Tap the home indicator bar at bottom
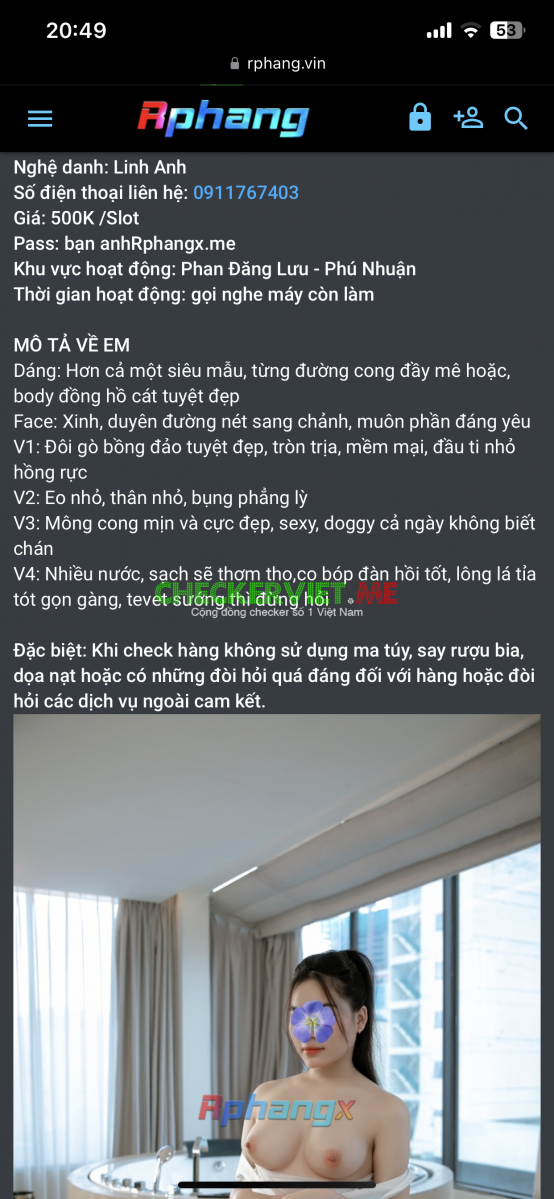554x1199 pixels. point(277,1185)
